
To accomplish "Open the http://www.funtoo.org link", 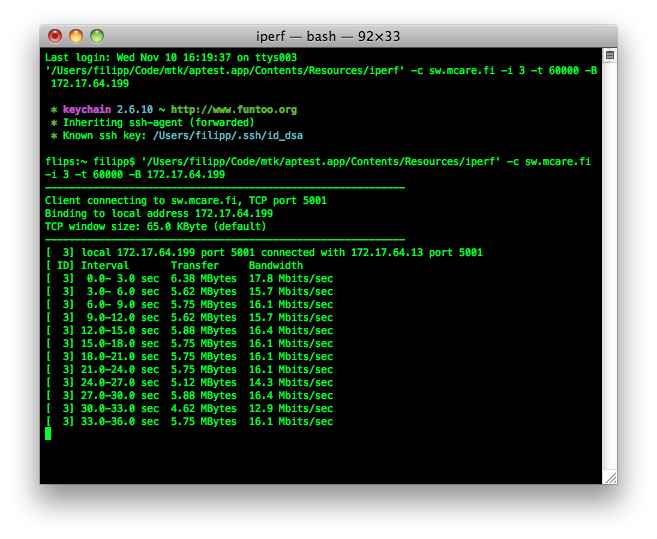I will coord(234,110).
